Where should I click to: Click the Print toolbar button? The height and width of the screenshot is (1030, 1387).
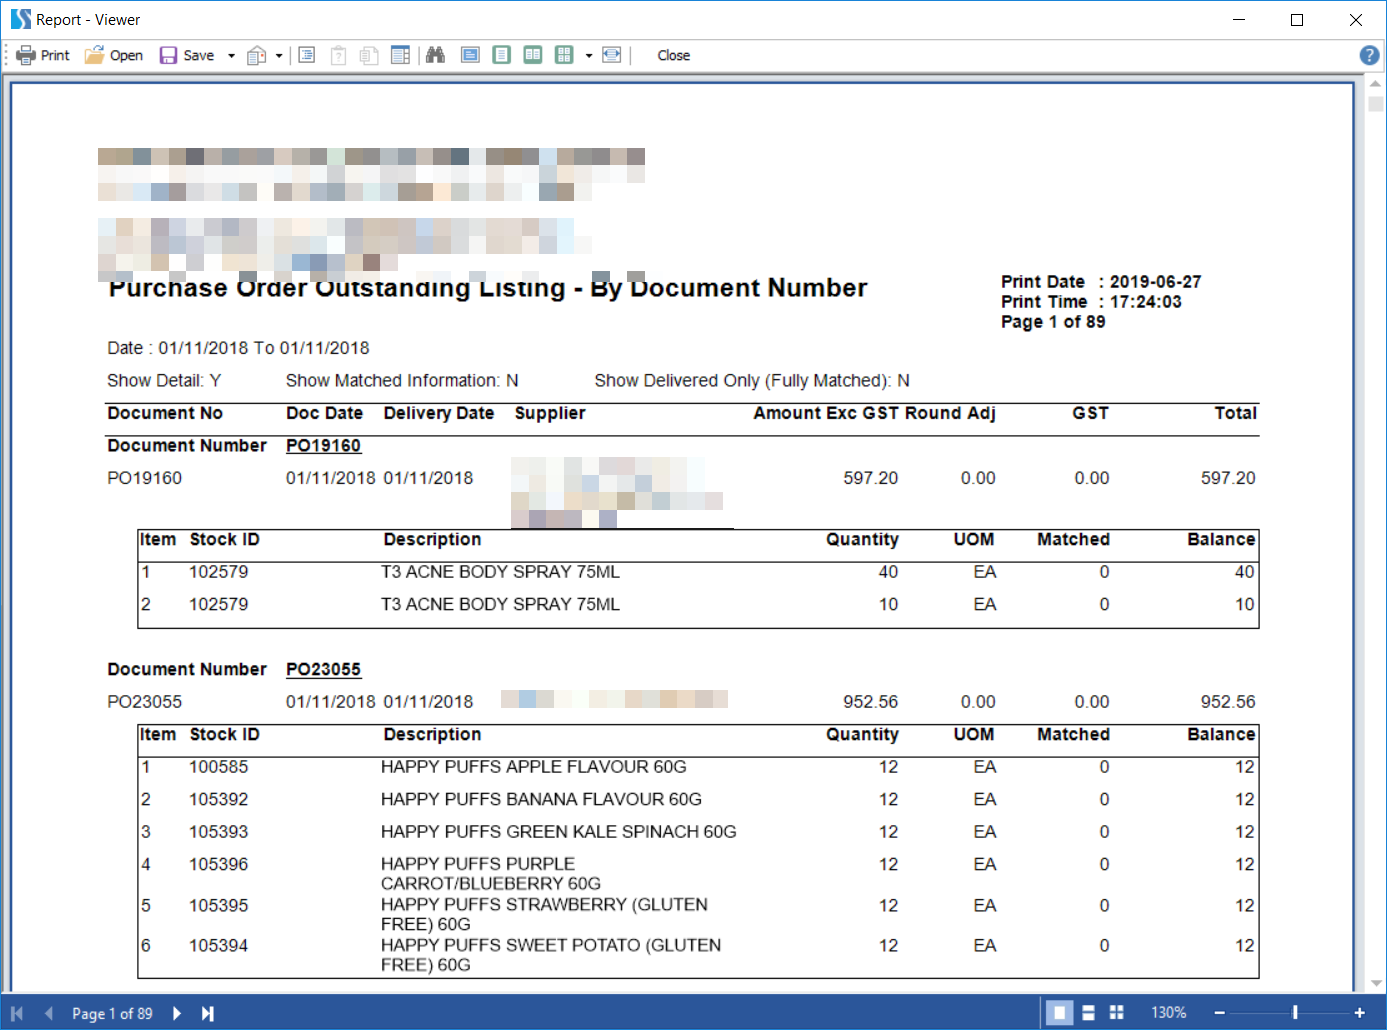pyautogui.click(x=43, y=55)
